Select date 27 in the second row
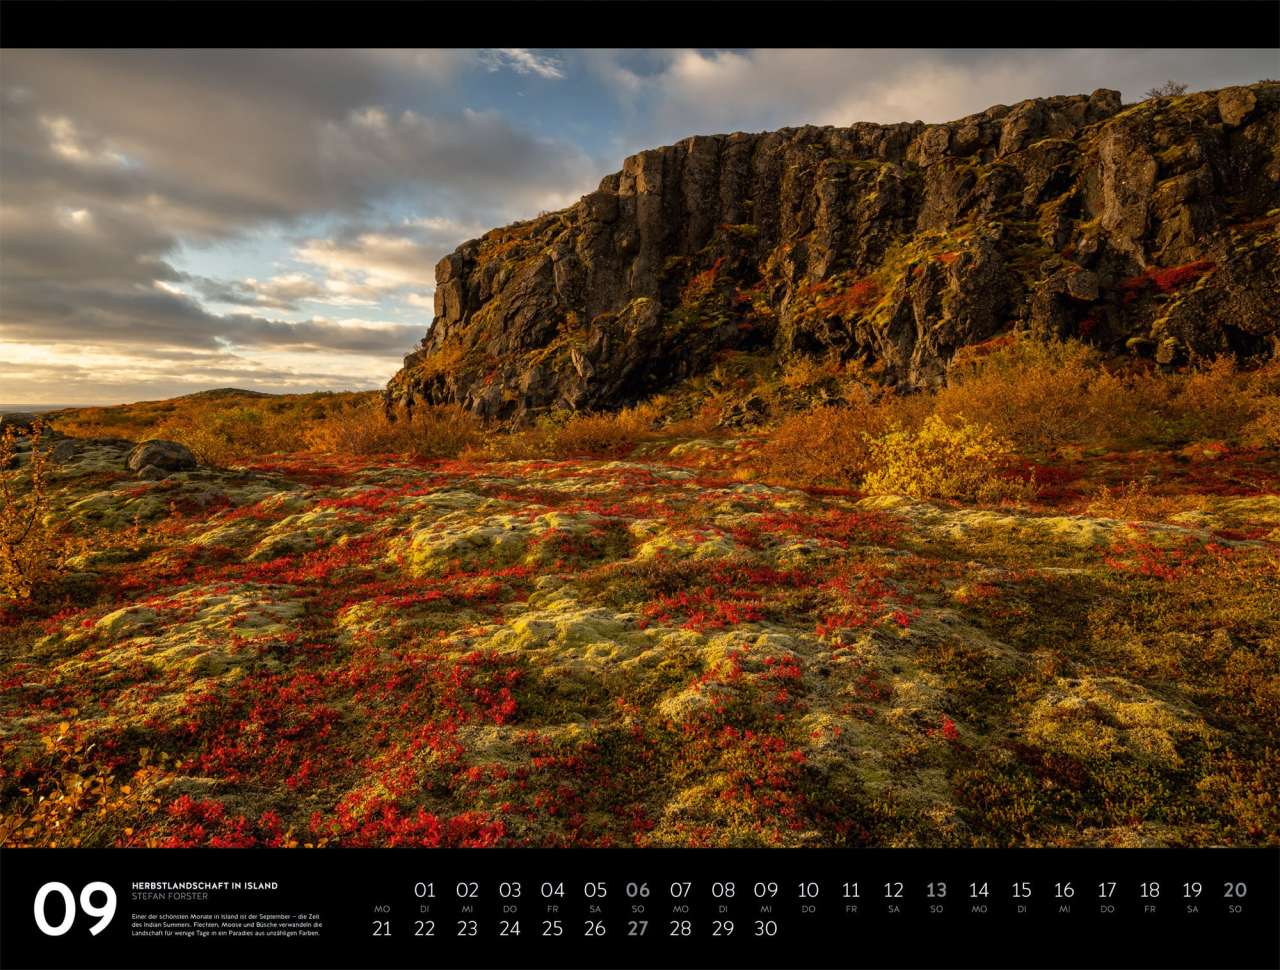 tap(637, 928)
